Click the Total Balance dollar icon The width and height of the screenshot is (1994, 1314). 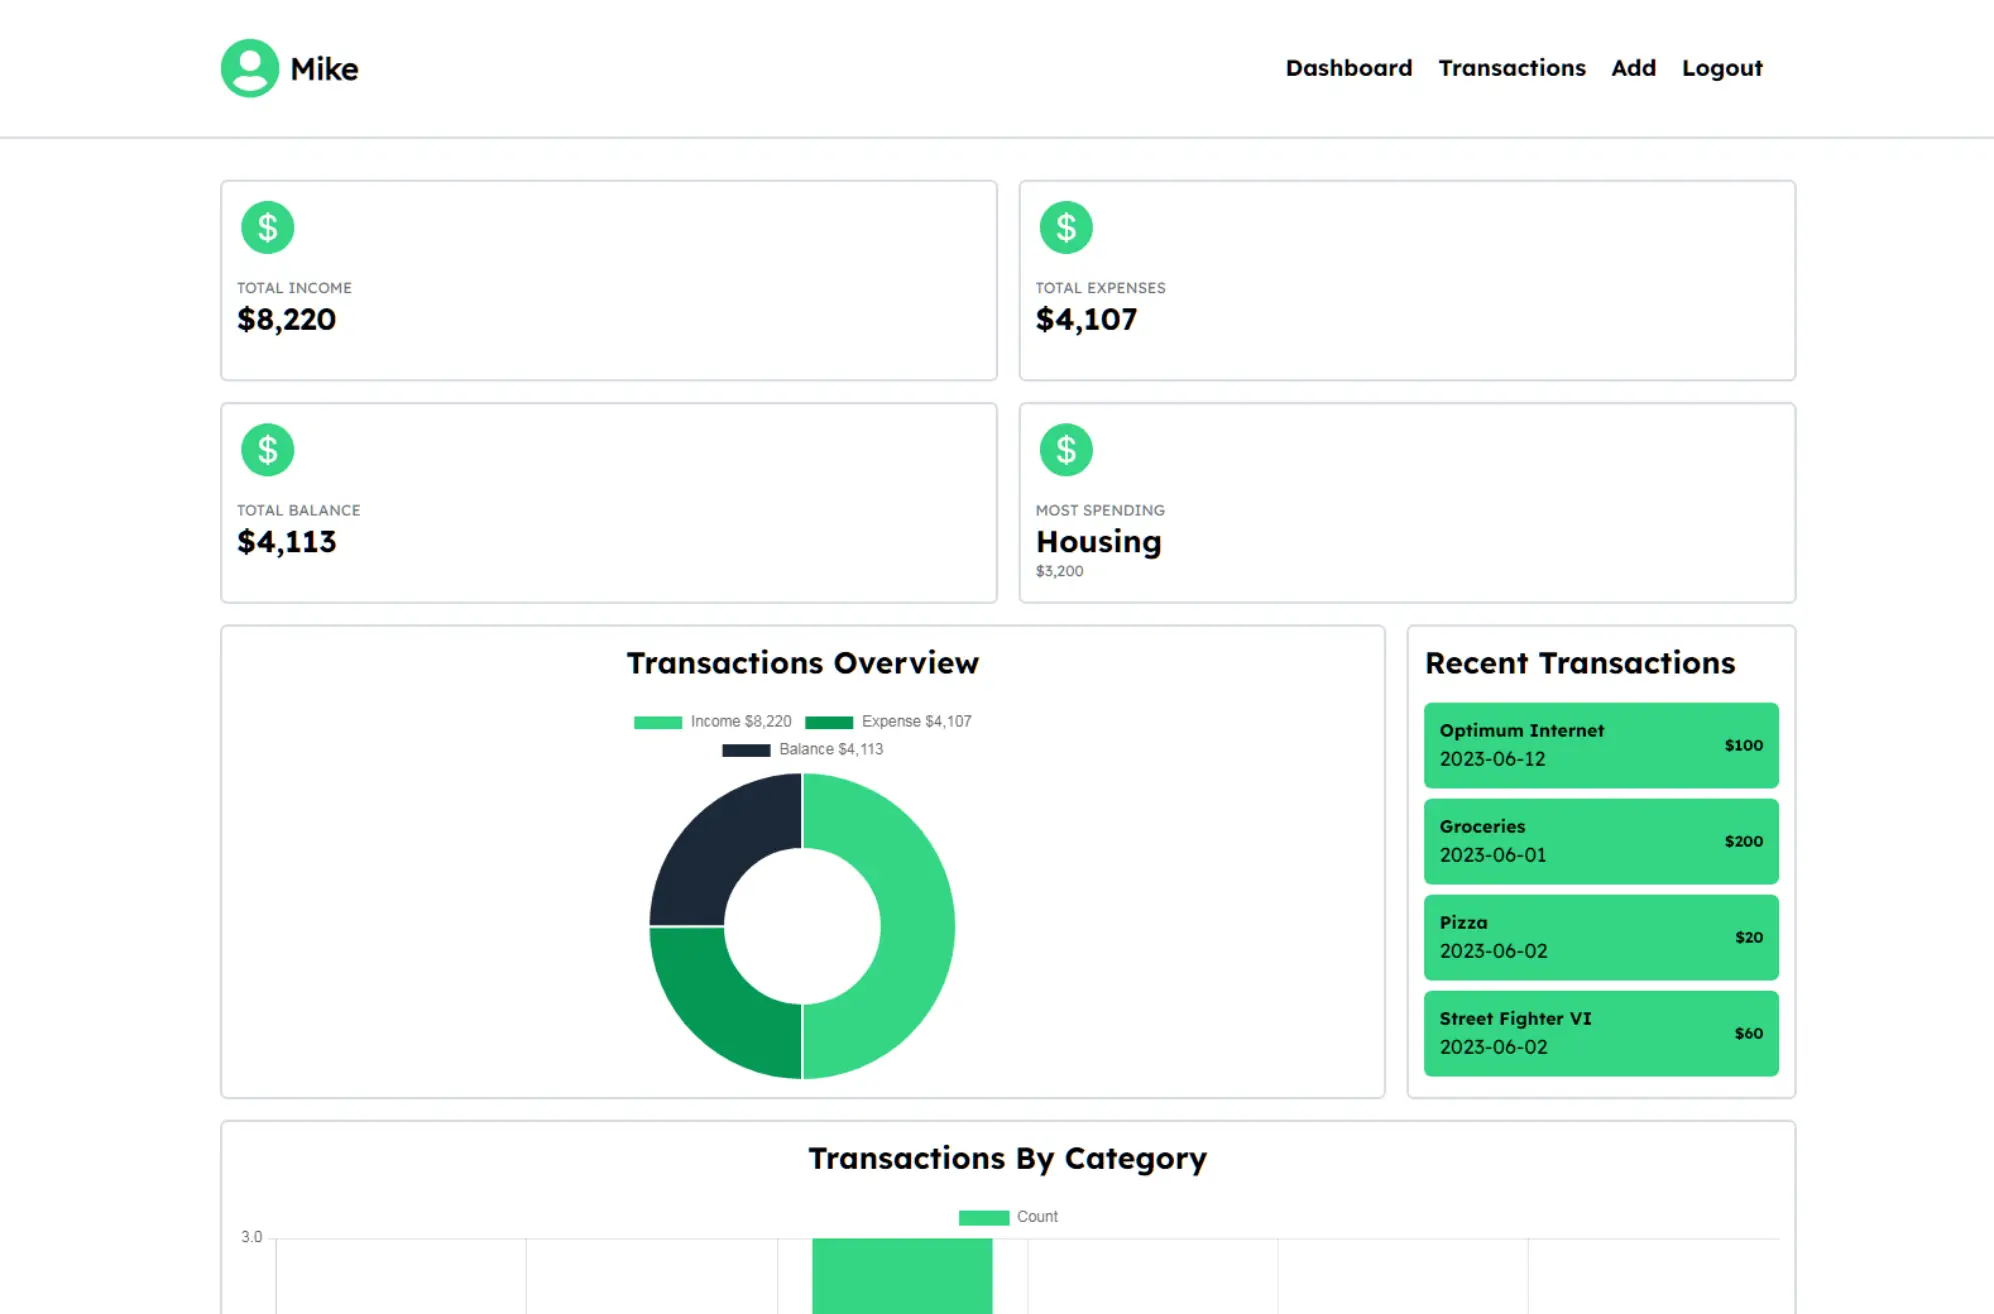(x=267, y=450)
